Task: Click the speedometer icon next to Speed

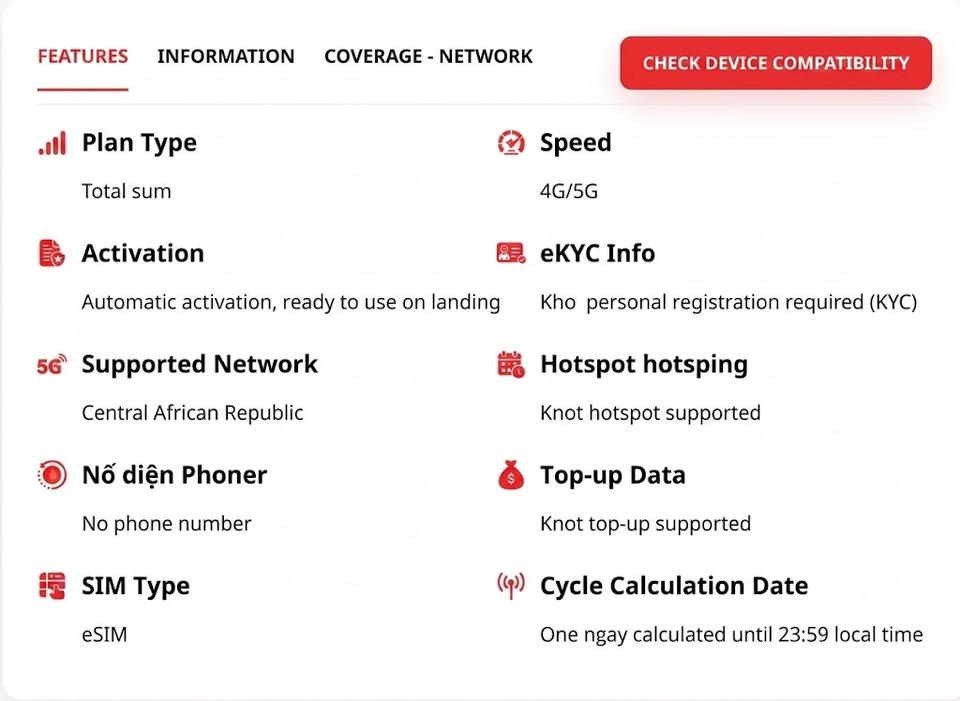Action: click(x=511, y=143)
